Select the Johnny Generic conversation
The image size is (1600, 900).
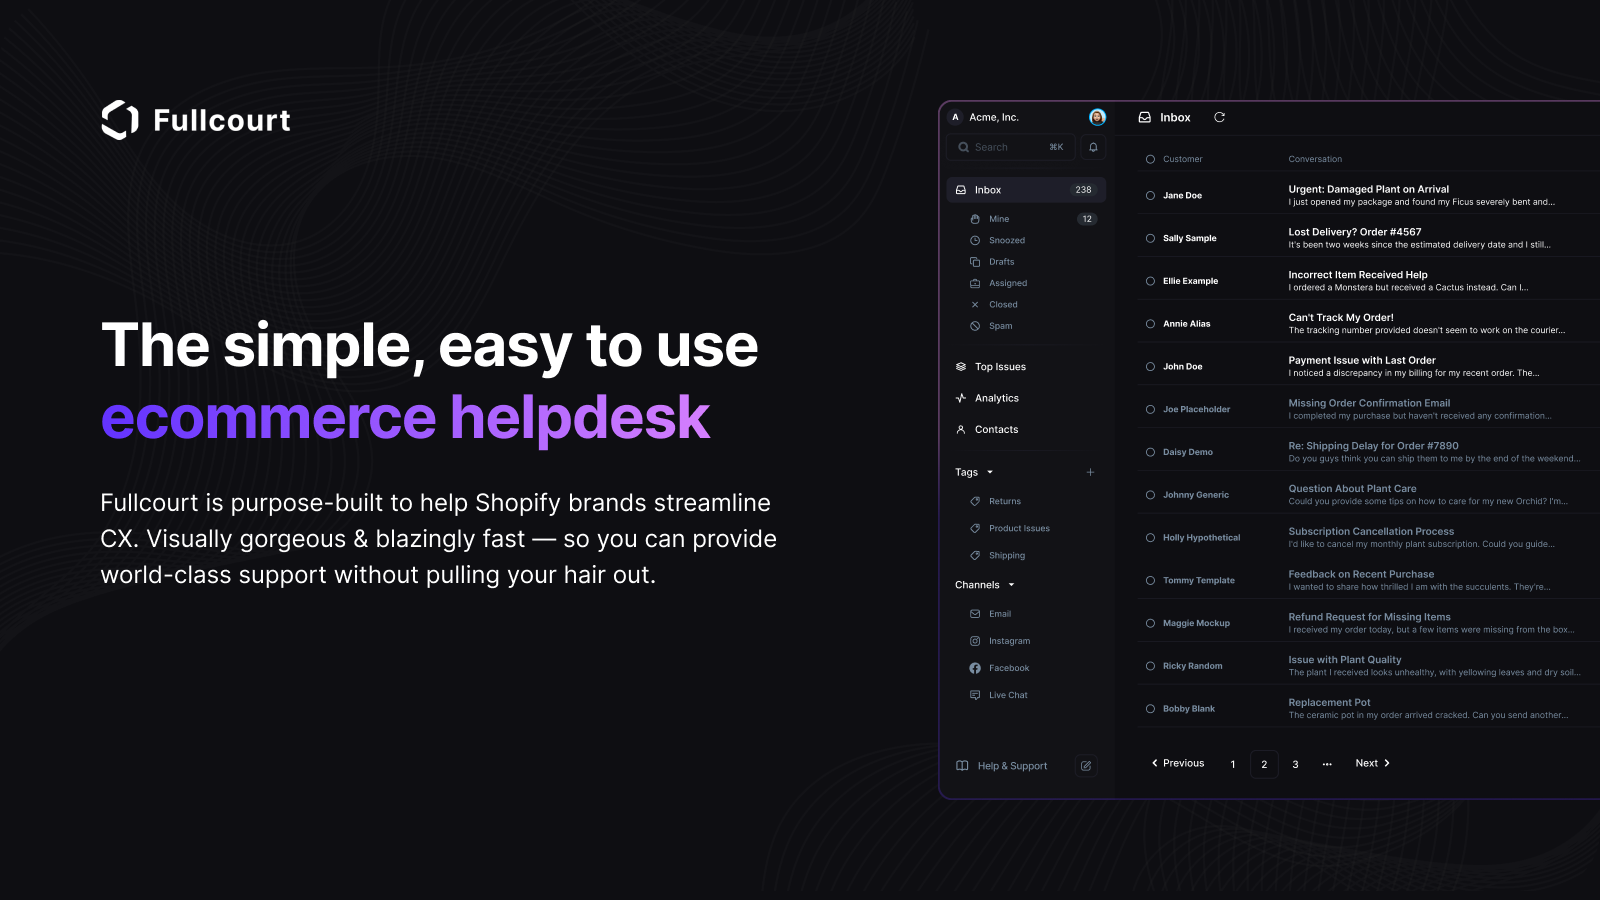coord(1150,495)
